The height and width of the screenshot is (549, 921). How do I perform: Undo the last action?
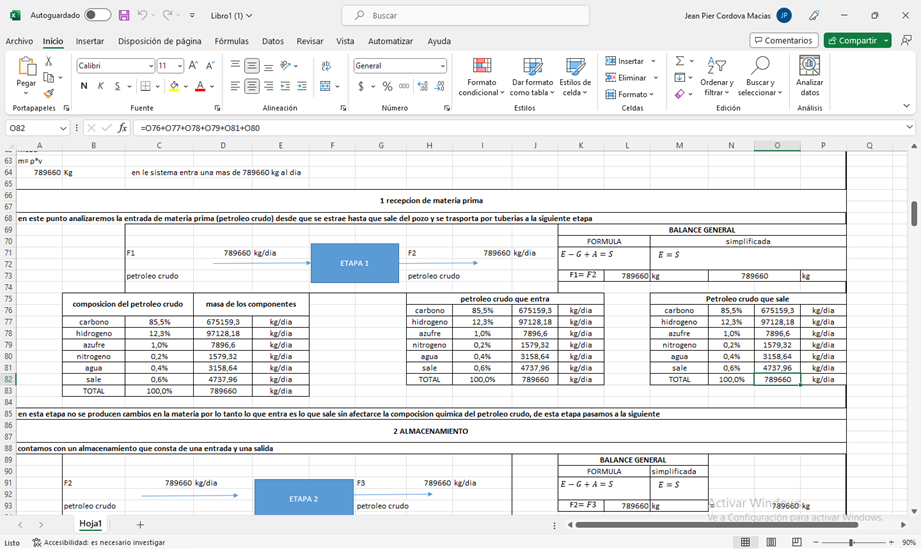click(142, 15)
